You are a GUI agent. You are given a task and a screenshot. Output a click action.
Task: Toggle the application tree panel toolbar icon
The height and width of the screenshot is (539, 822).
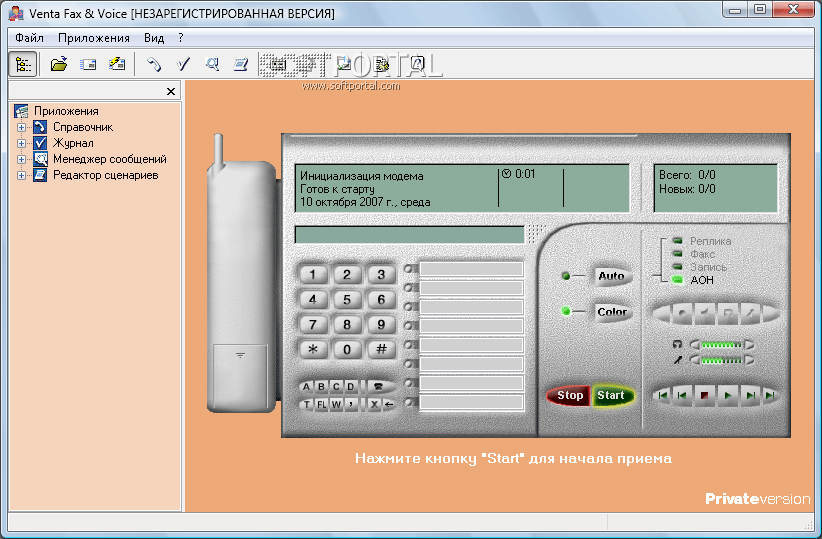(x=23, y=64)
